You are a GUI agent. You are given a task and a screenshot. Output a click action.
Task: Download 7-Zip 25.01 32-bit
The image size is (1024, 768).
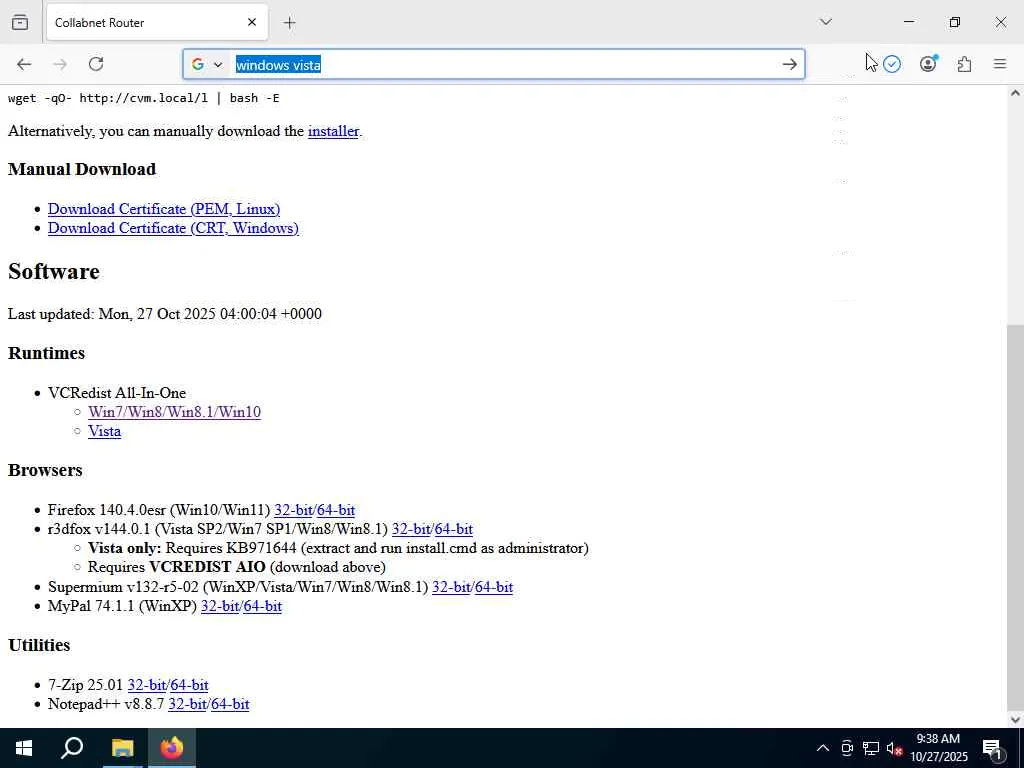click(146, 685)
